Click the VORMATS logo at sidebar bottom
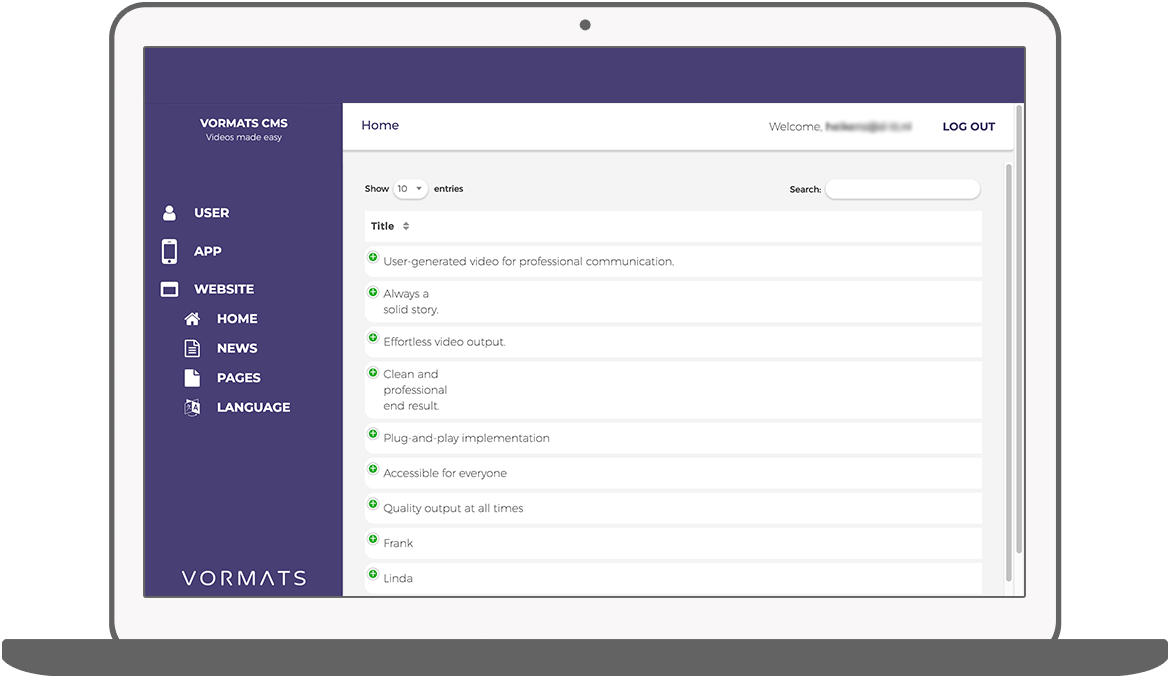The height and width of the screenshot is (678, 1170). coord(244,578)
